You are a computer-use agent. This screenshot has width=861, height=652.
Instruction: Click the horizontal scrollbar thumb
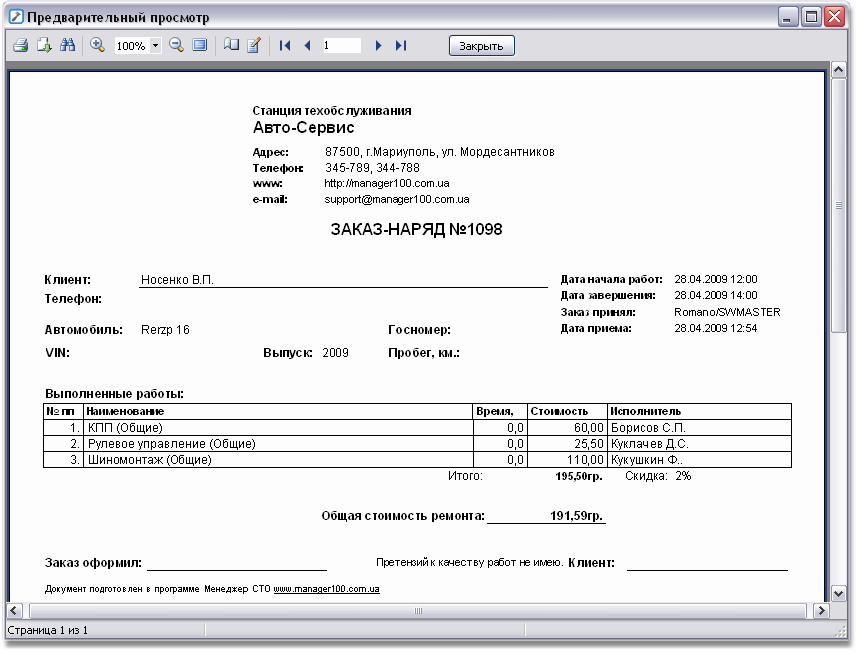(x=418, y=610)
